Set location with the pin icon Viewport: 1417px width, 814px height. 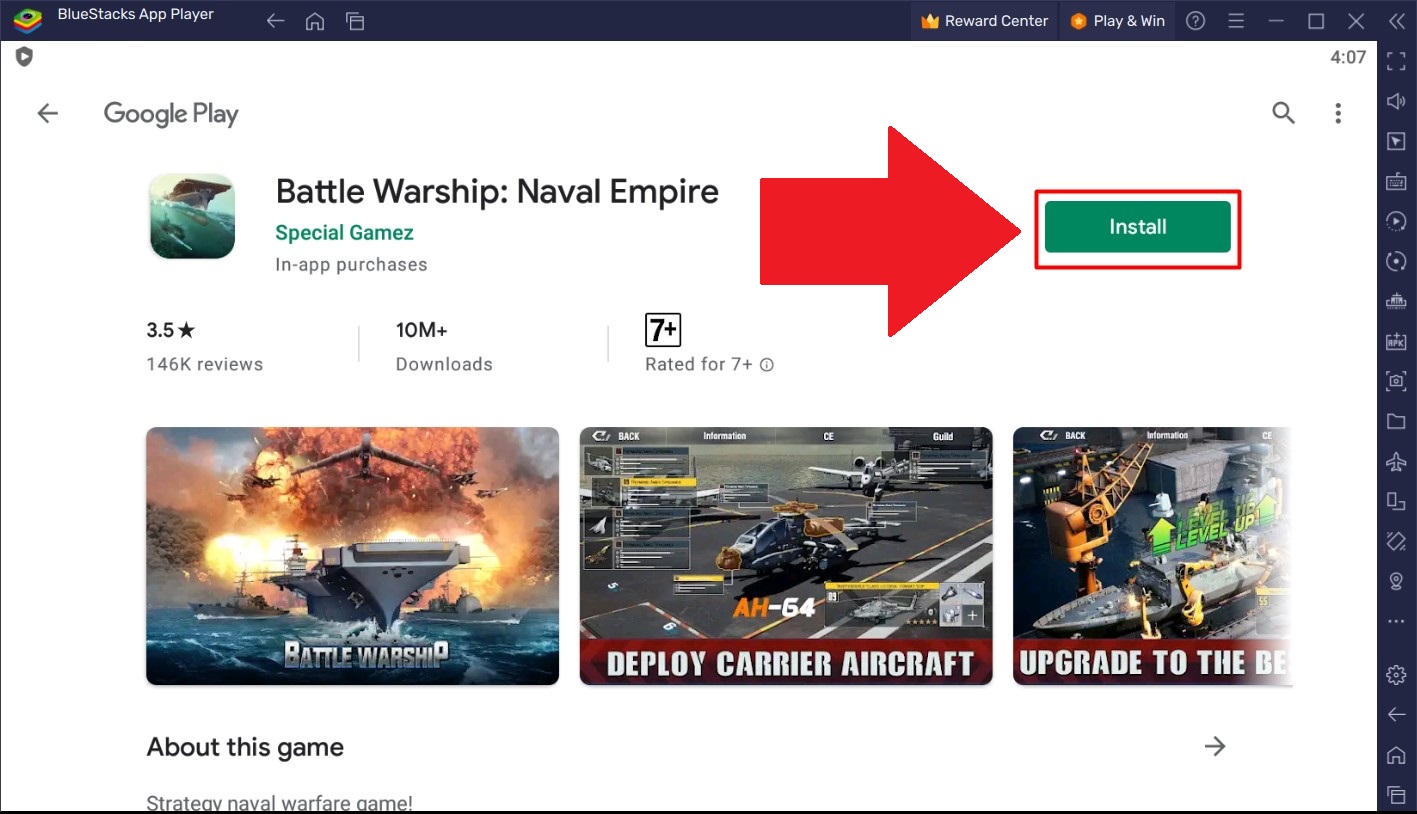(x=1396, y=581)
